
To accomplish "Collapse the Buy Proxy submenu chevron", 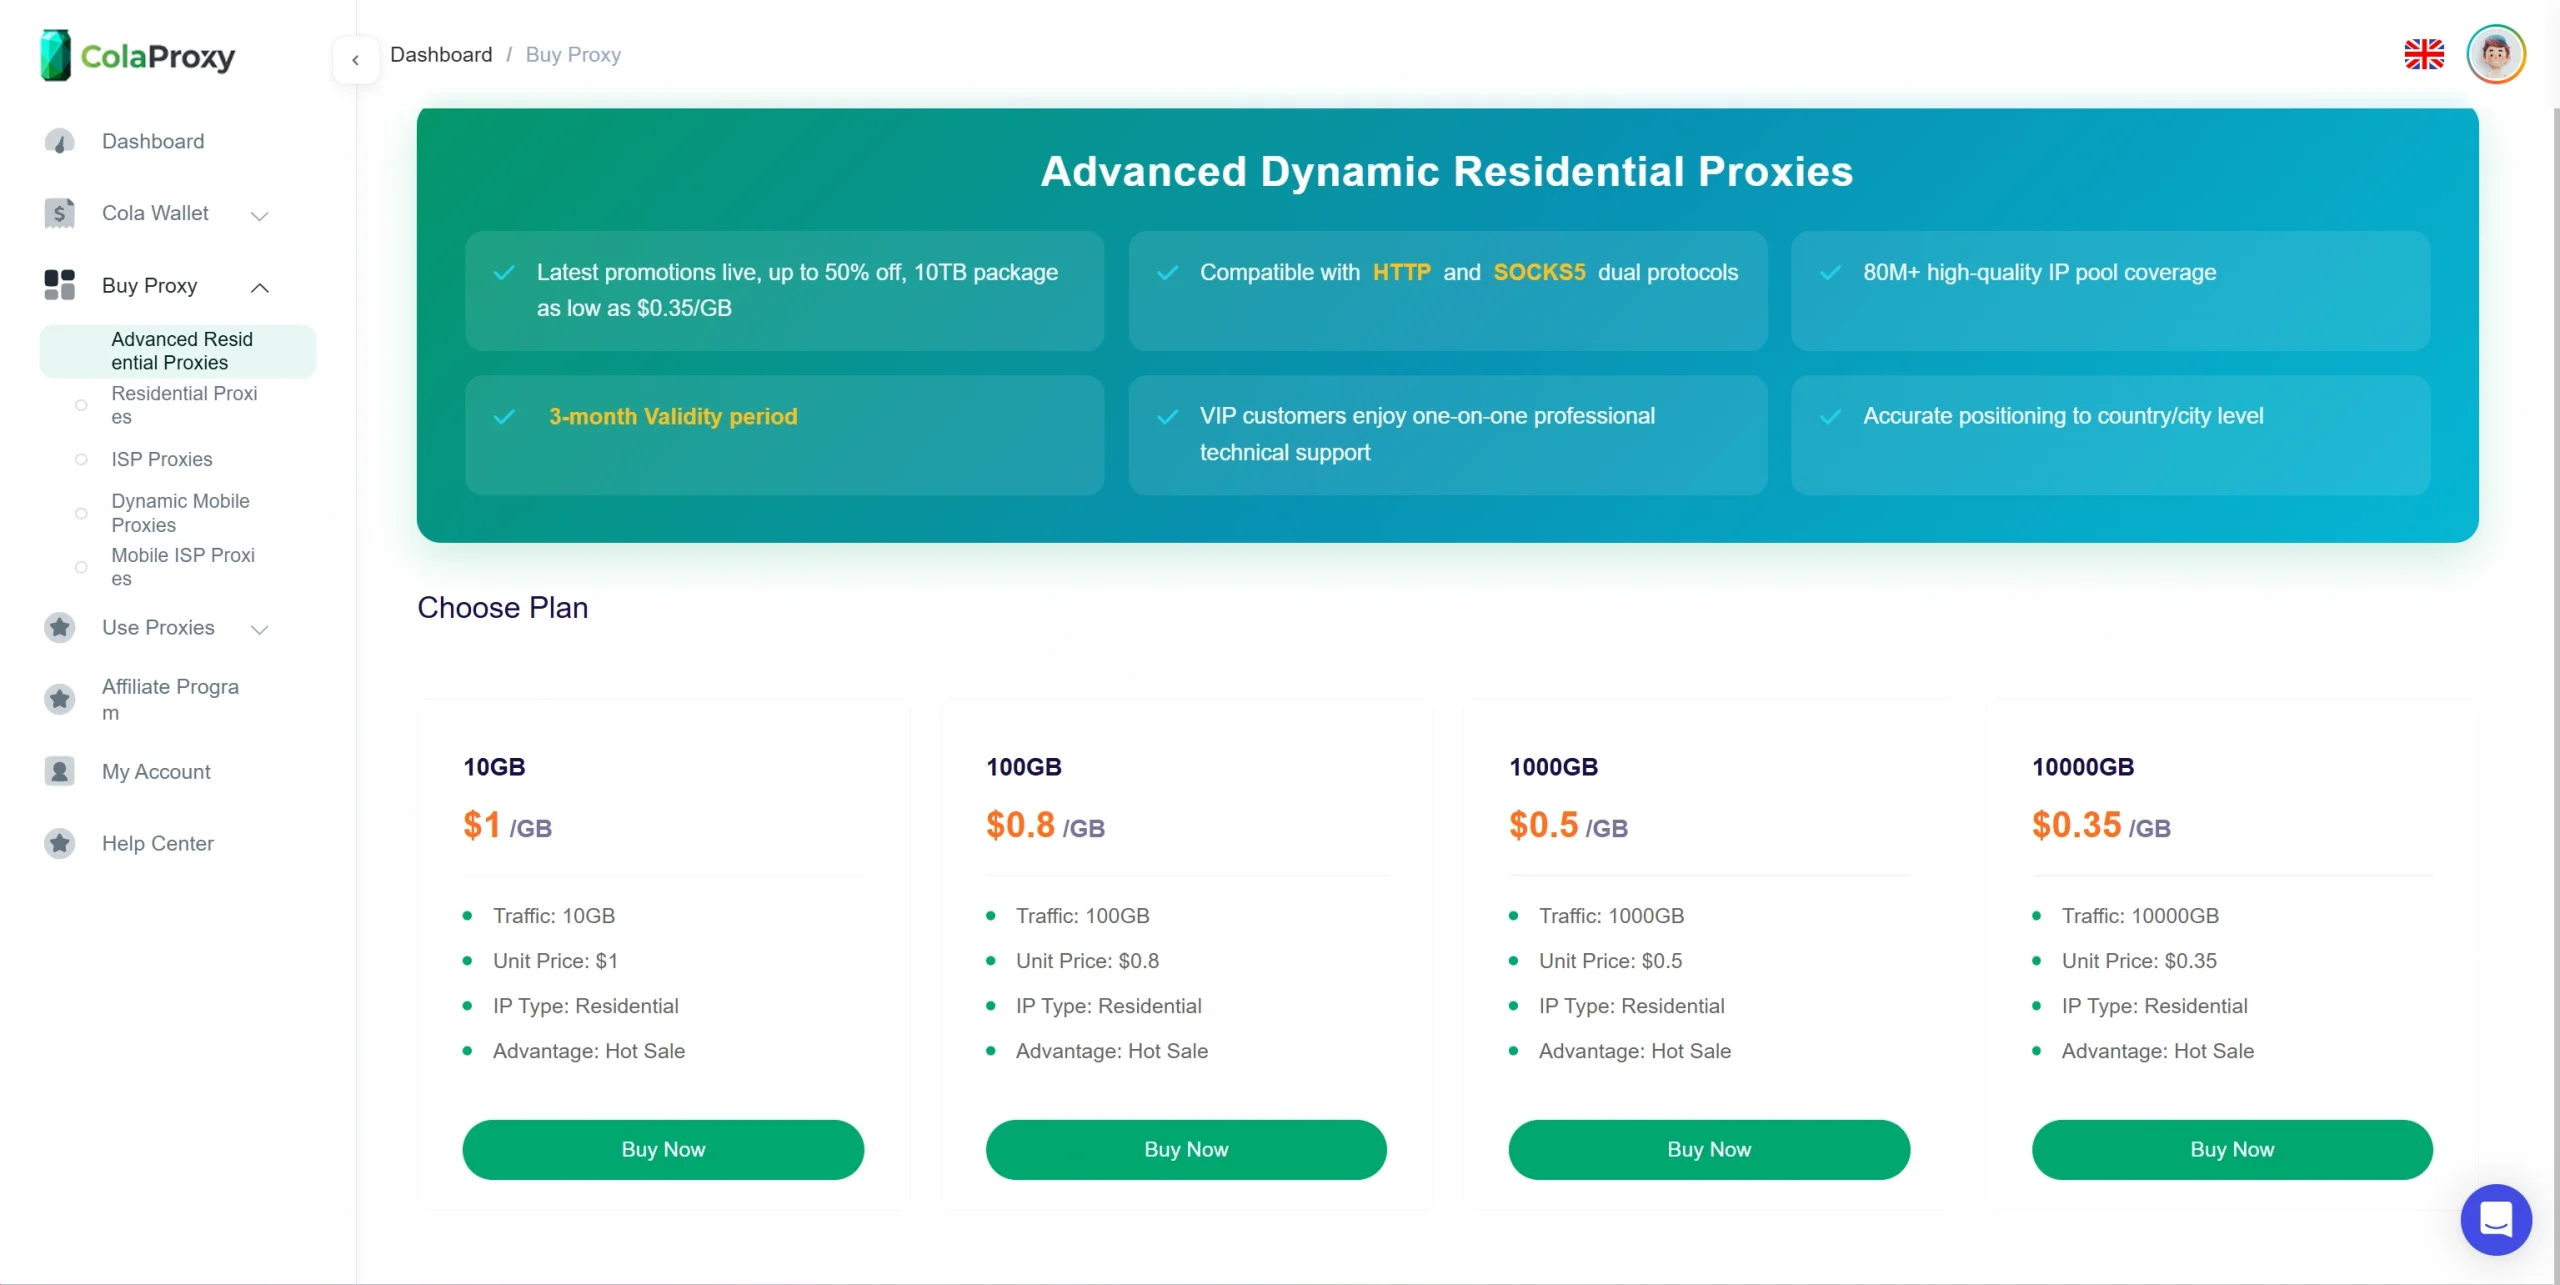I will [x=260, y=287].
